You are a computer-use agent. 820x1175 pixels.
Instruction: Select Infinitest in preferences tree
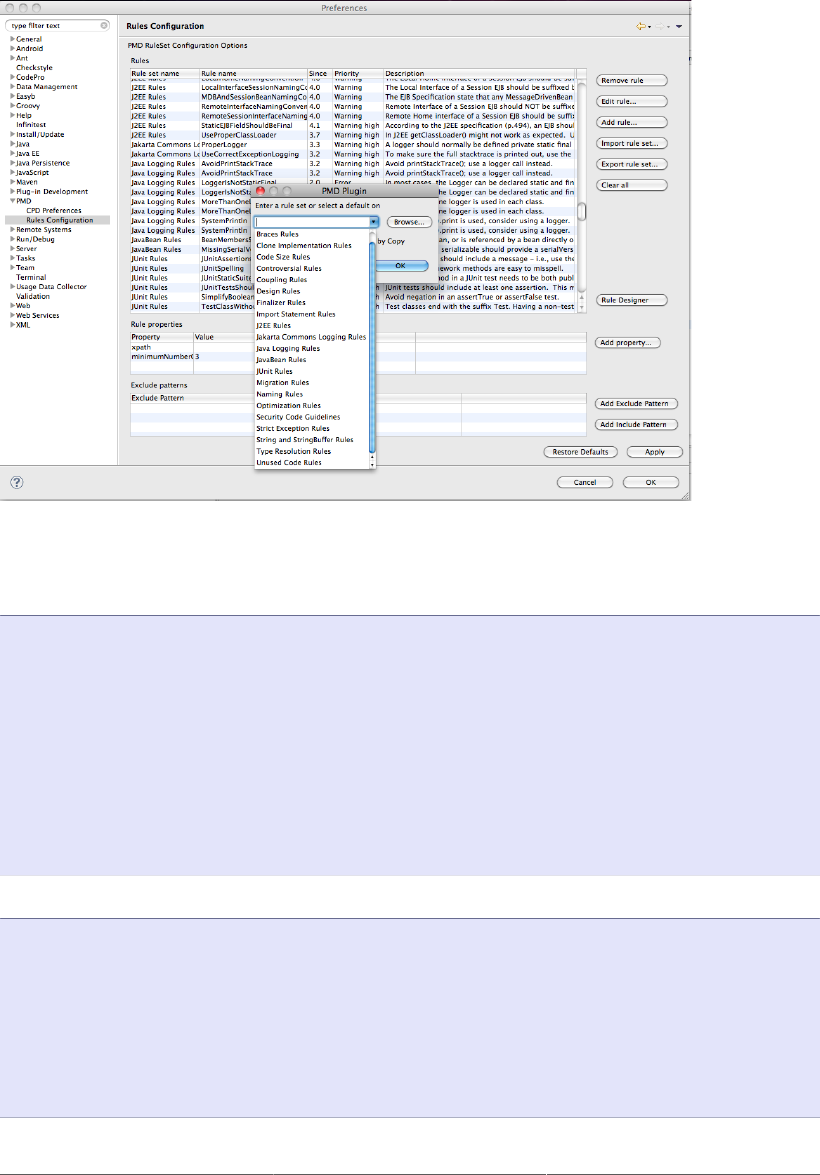pyautogui.click(x=31, y=125)
